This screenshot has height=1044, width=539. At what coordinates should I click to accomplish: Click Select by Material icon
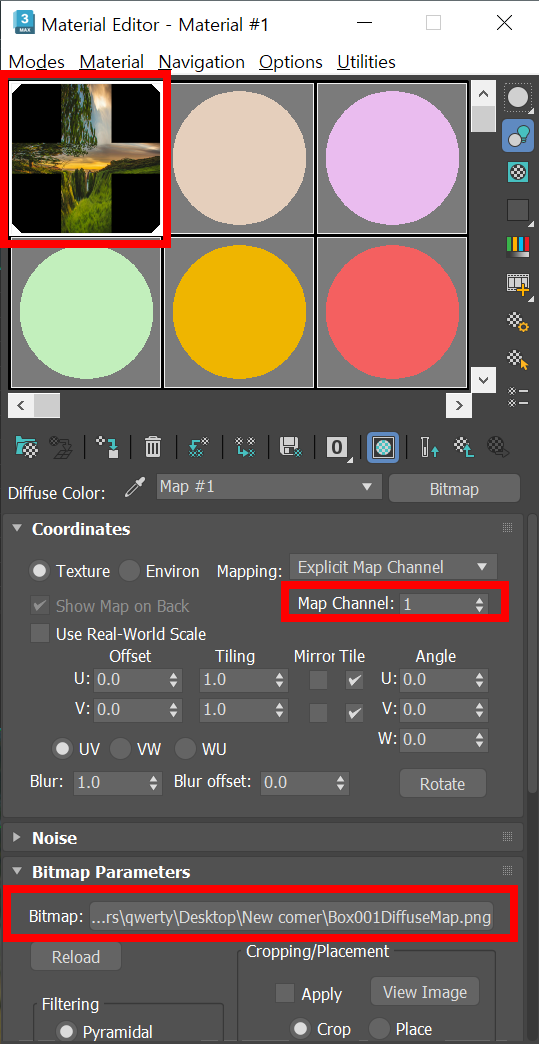(517, 360)
